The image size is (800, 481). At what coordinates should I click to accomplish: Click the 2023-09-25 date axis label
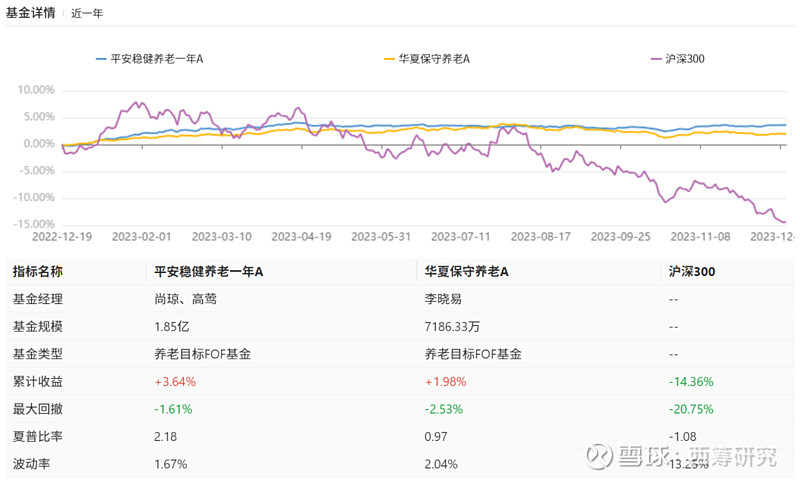tap(620, 237)
